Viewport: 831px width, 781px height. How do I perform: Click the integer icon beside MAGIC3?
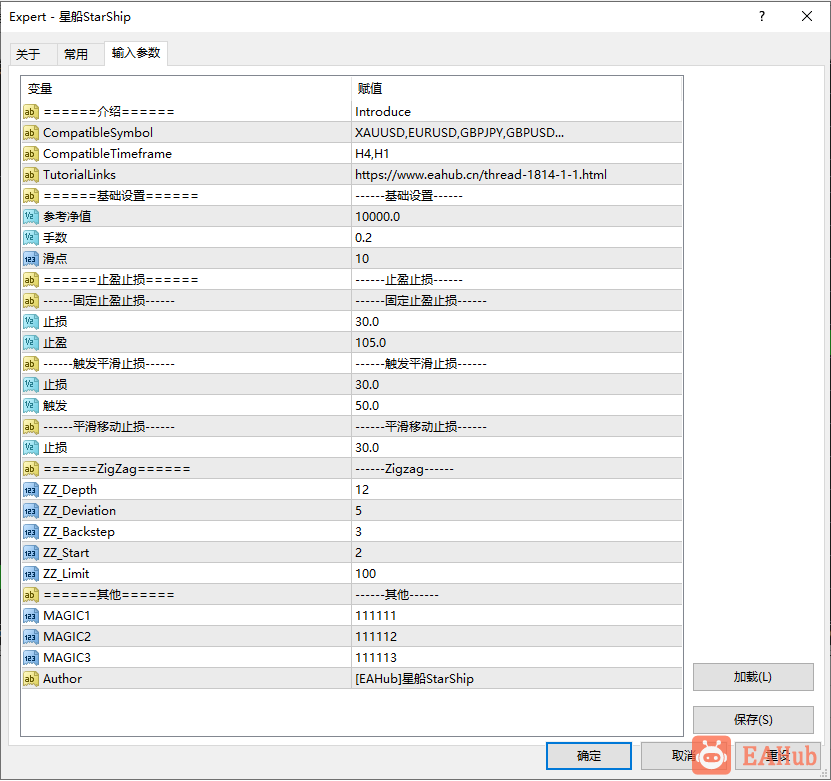click(31, 658)
